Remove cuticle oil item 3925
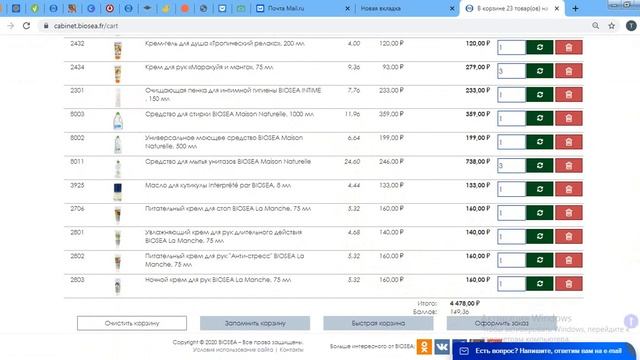 [569, 189]
